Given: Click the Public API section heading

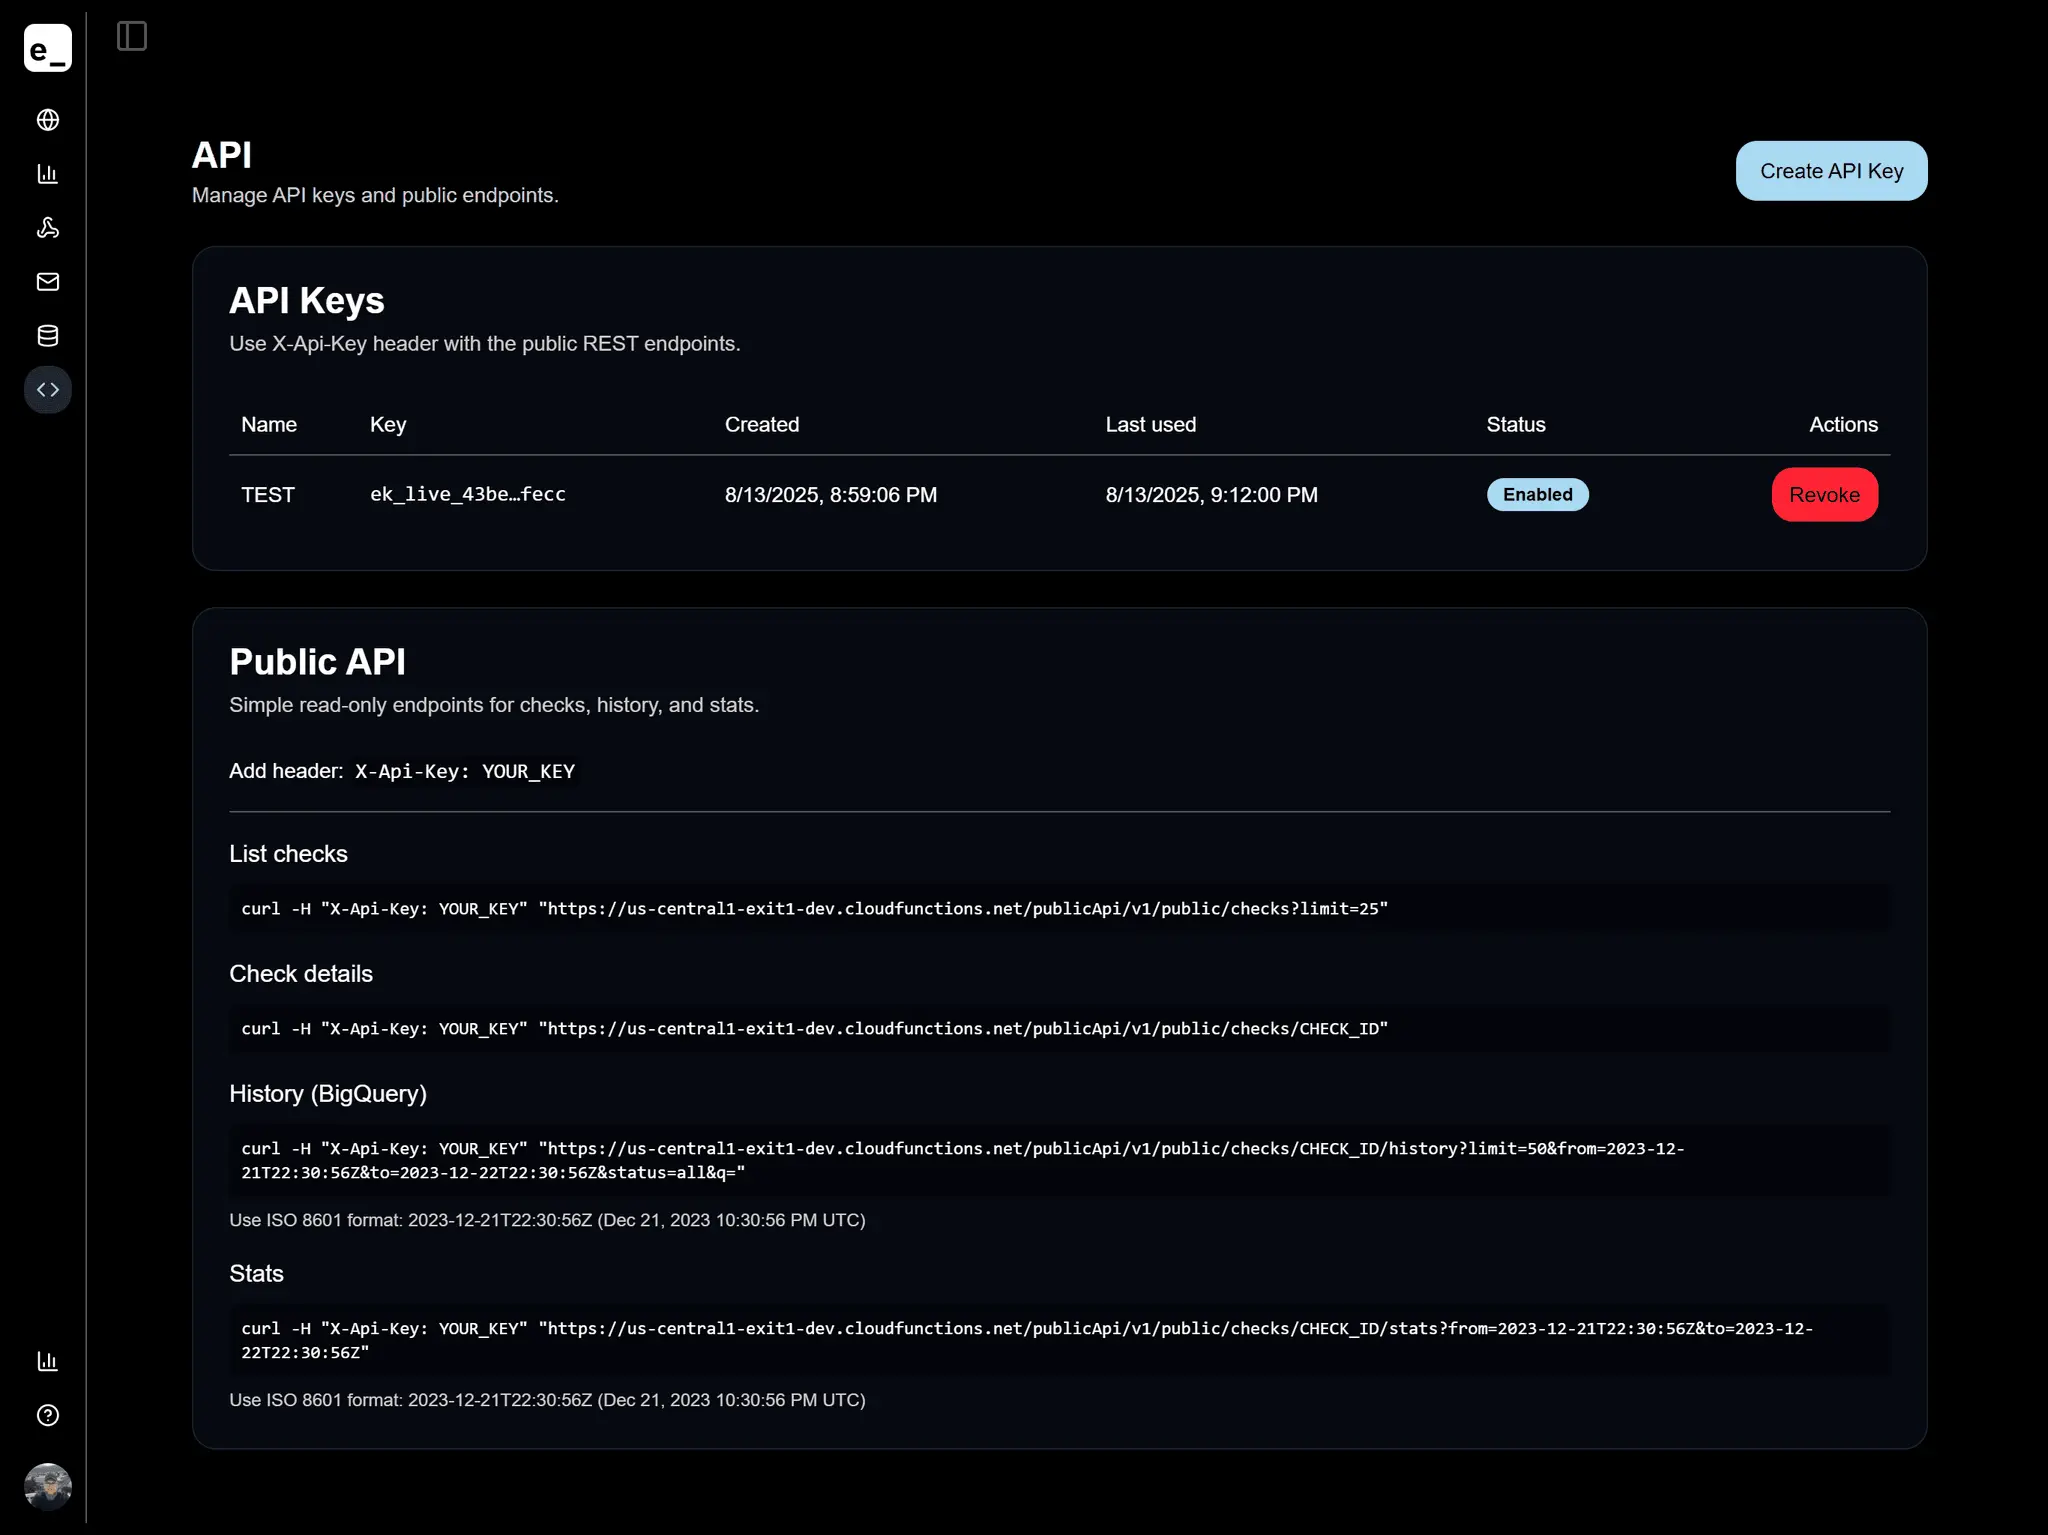Looking at the screenshot, I should 317,662.
